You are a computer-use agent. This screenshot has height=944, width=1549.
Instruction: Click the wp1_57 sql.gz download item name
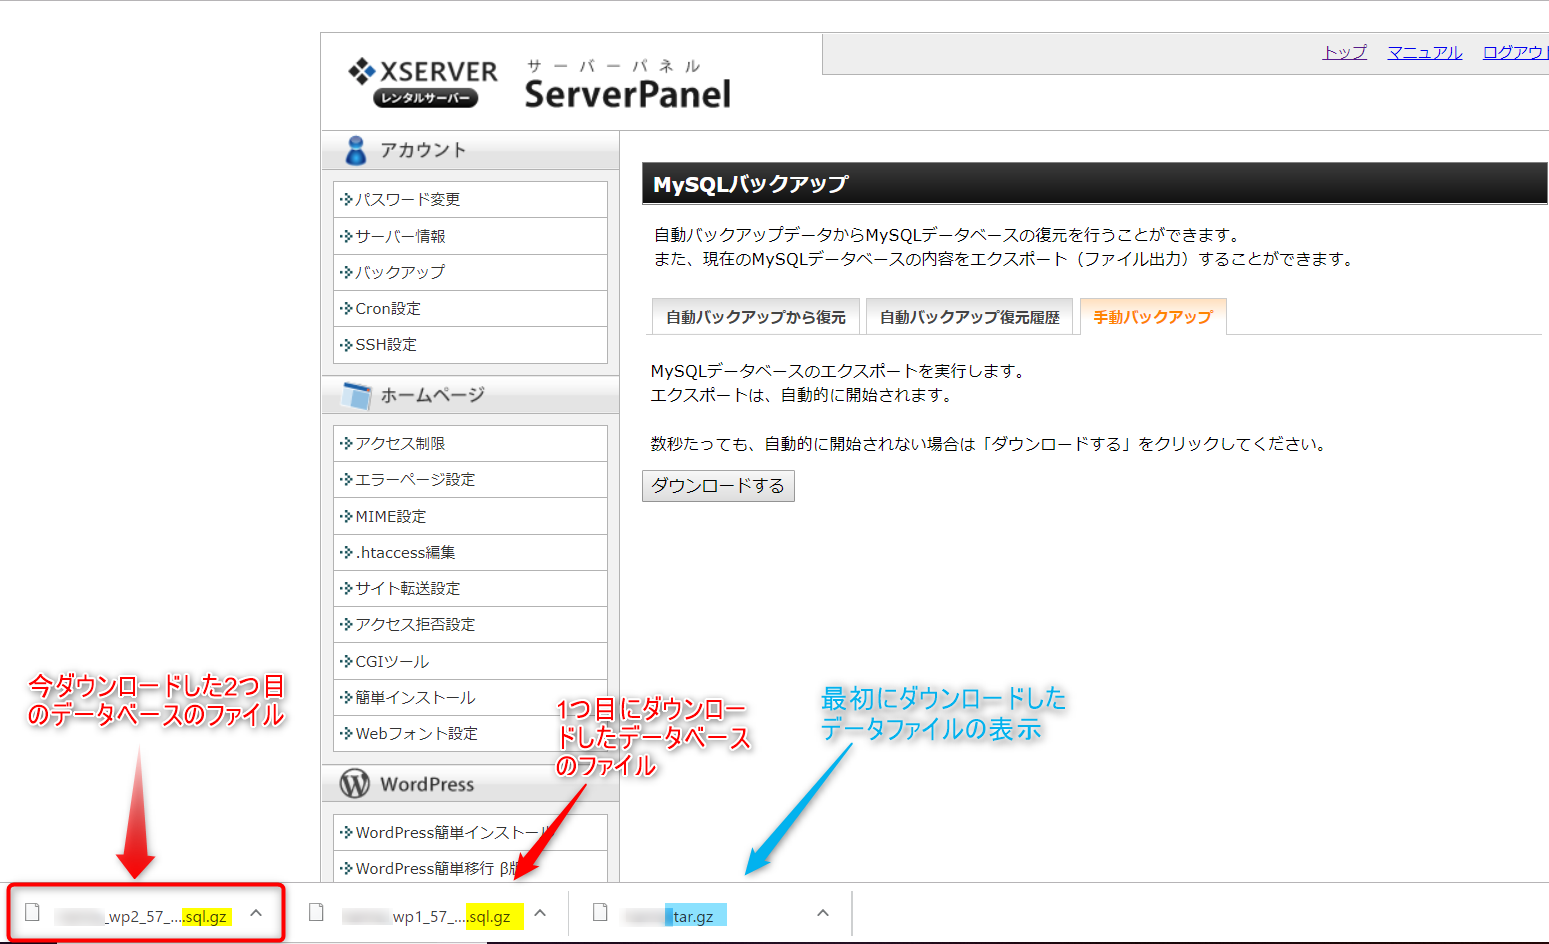click(430, 916)
